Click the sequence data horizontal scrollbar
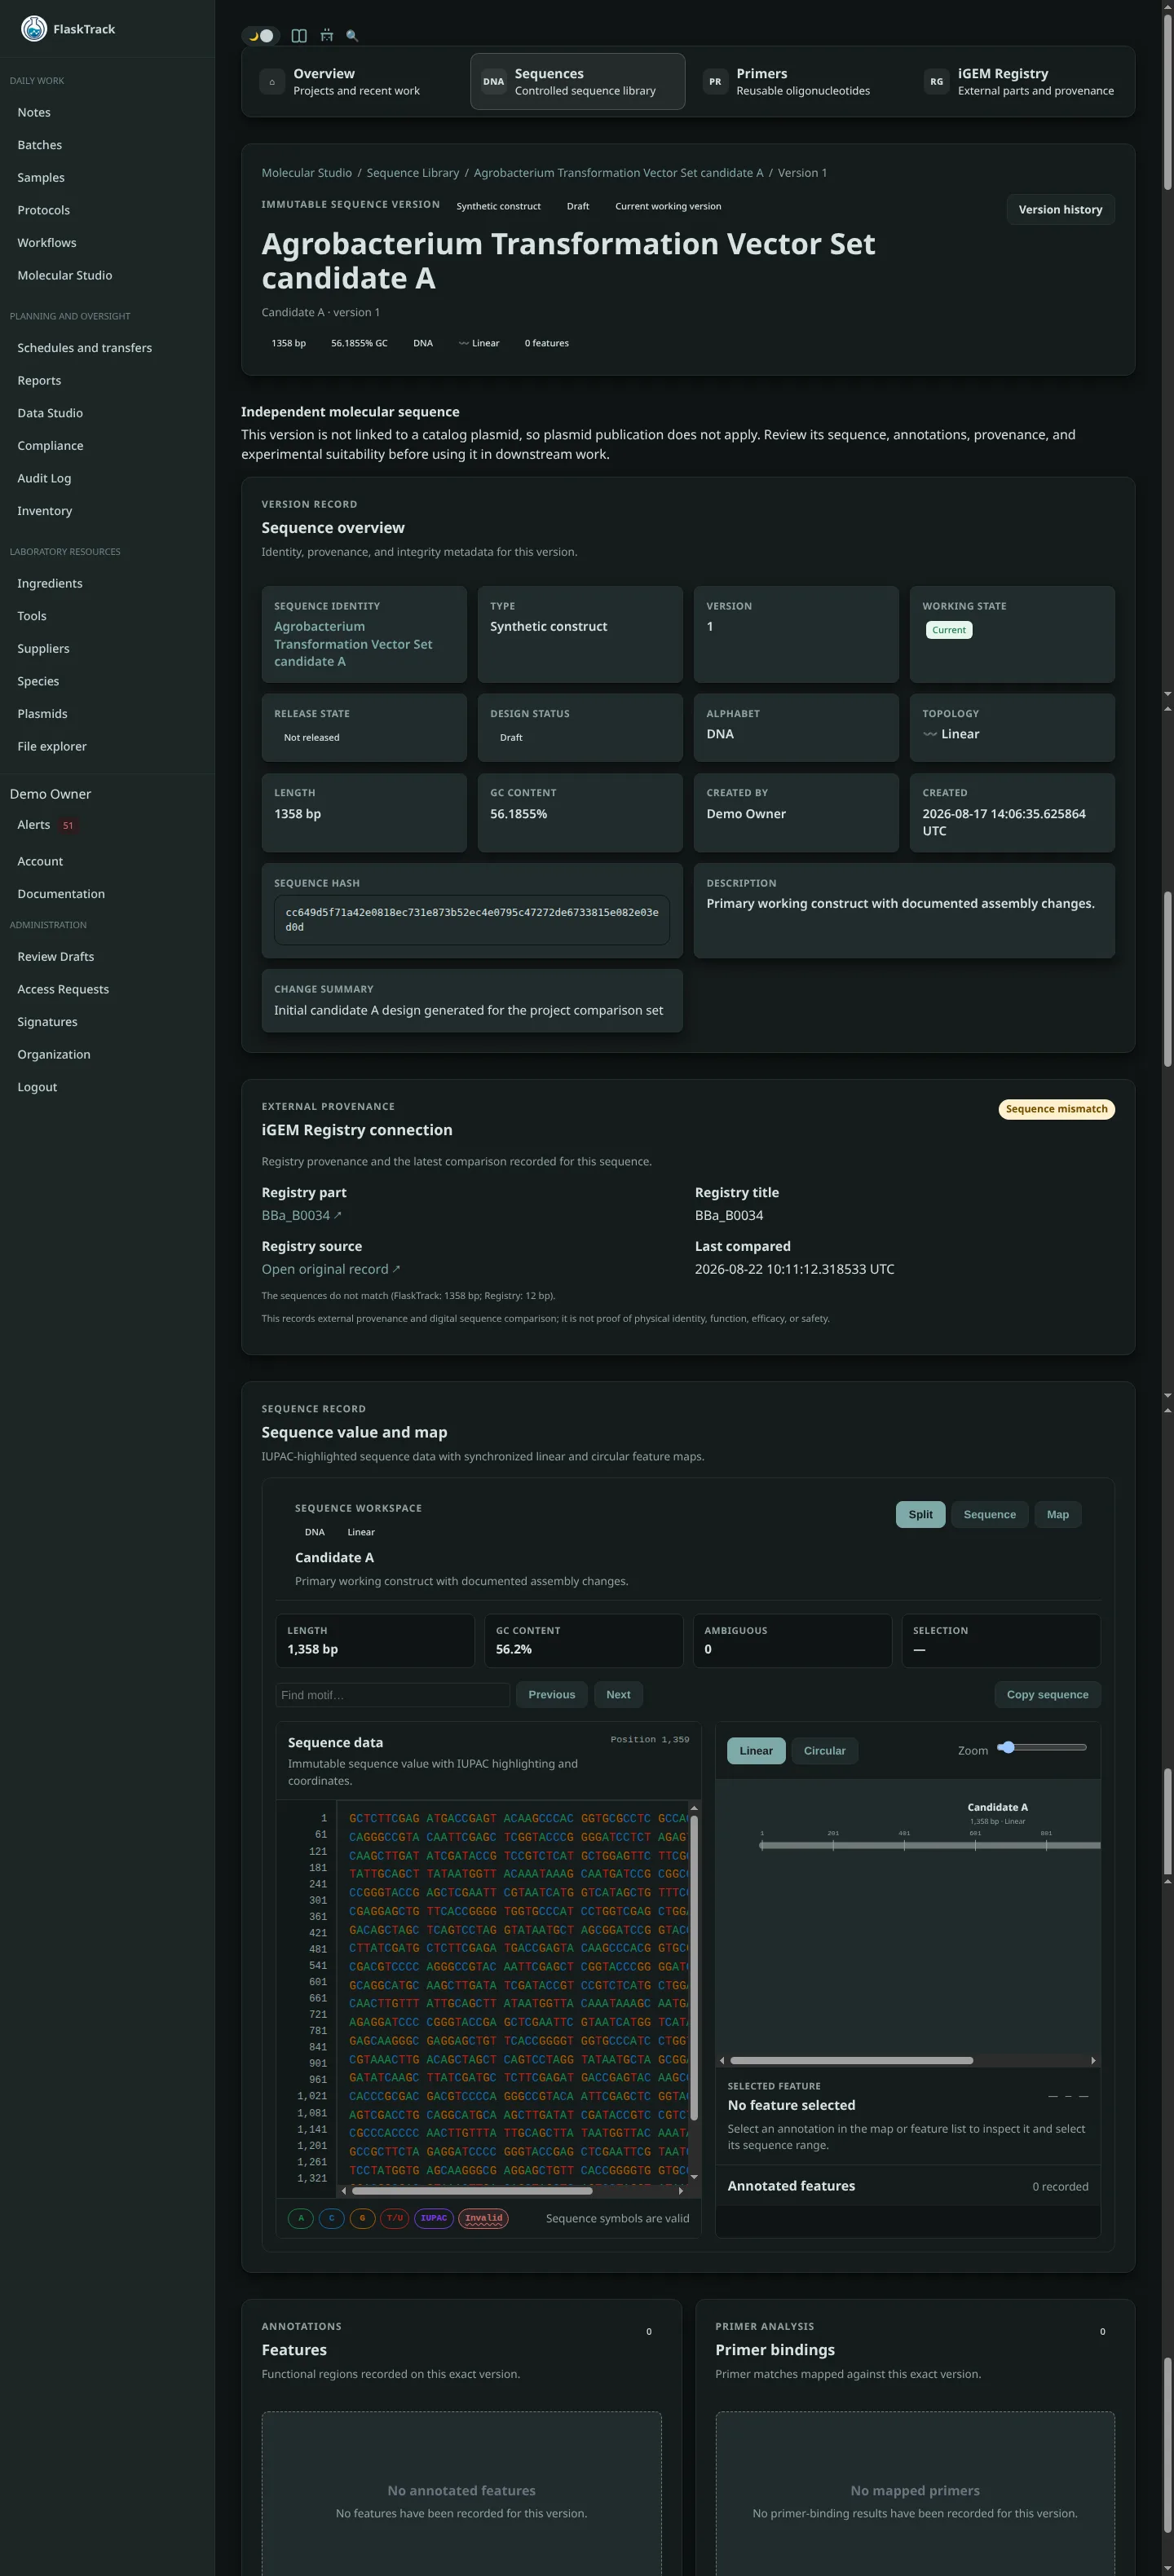 pos(471,2191)
